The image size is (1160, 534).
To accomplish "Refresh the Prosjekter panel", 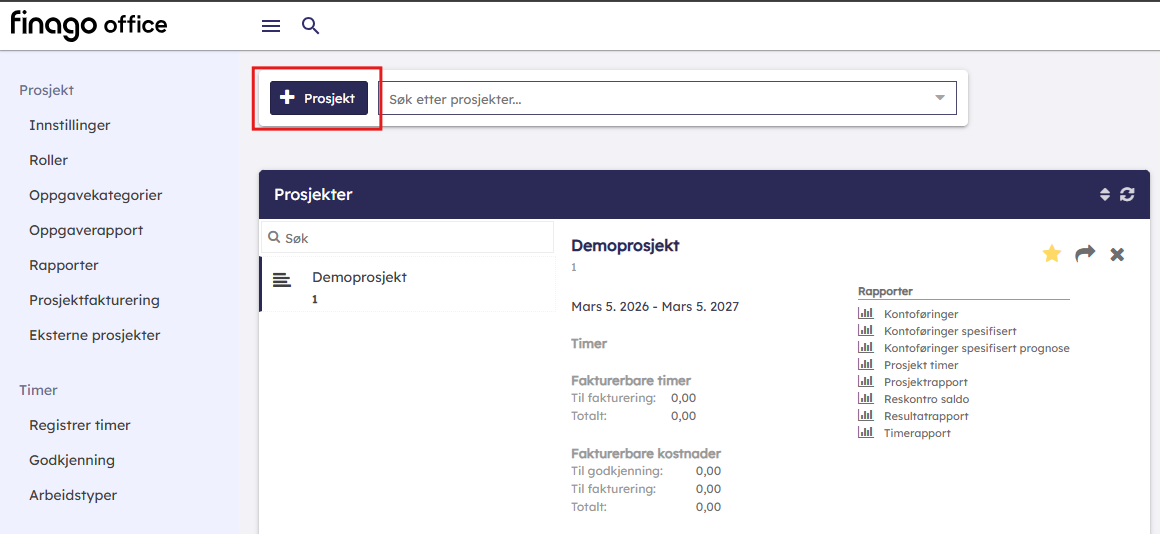I will tap(1127, 194).
